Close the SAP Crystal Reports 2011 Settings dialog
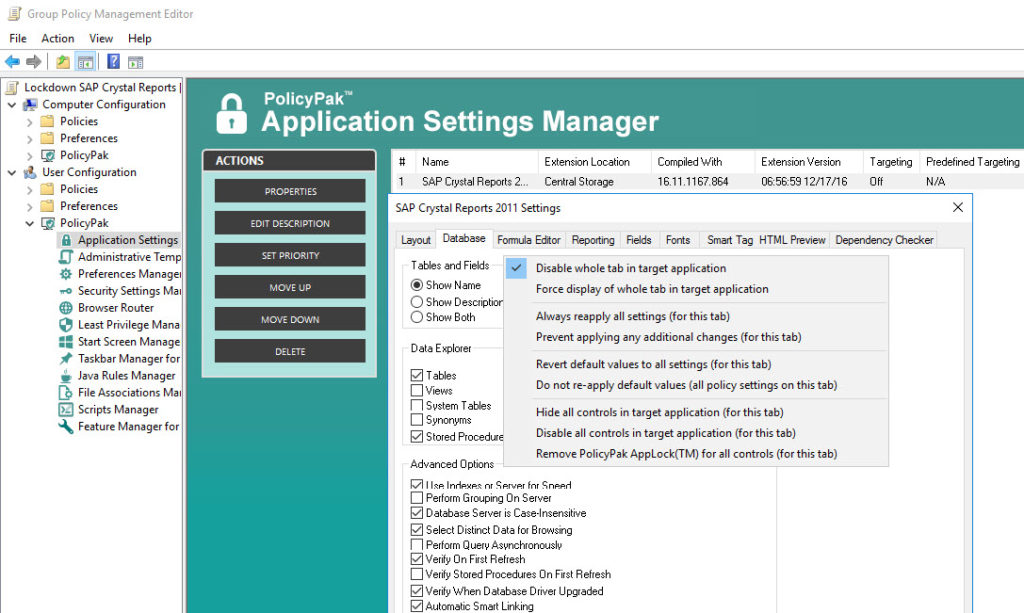The height and width of the screenshot is (613, 1024). pyautogui.click(x=957, y=208)
